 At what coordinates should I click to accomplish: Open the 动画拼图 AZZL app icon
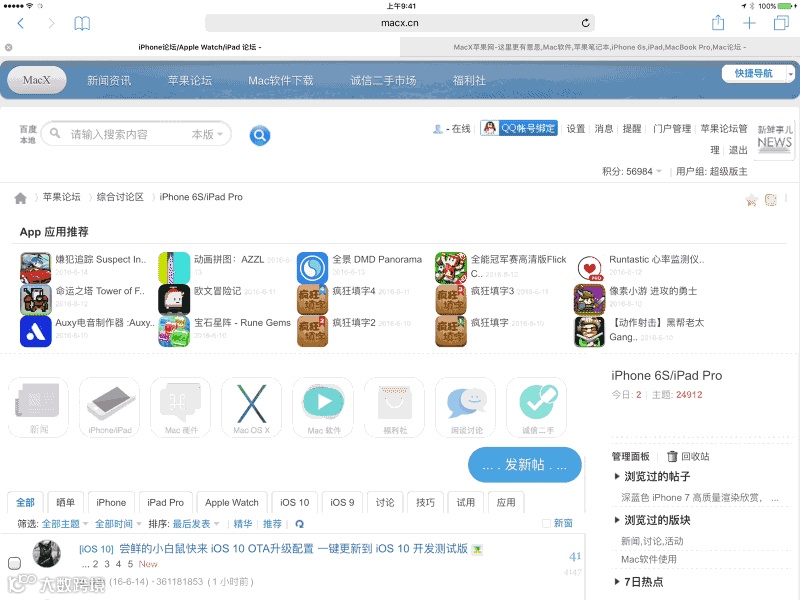pos(174,267)
